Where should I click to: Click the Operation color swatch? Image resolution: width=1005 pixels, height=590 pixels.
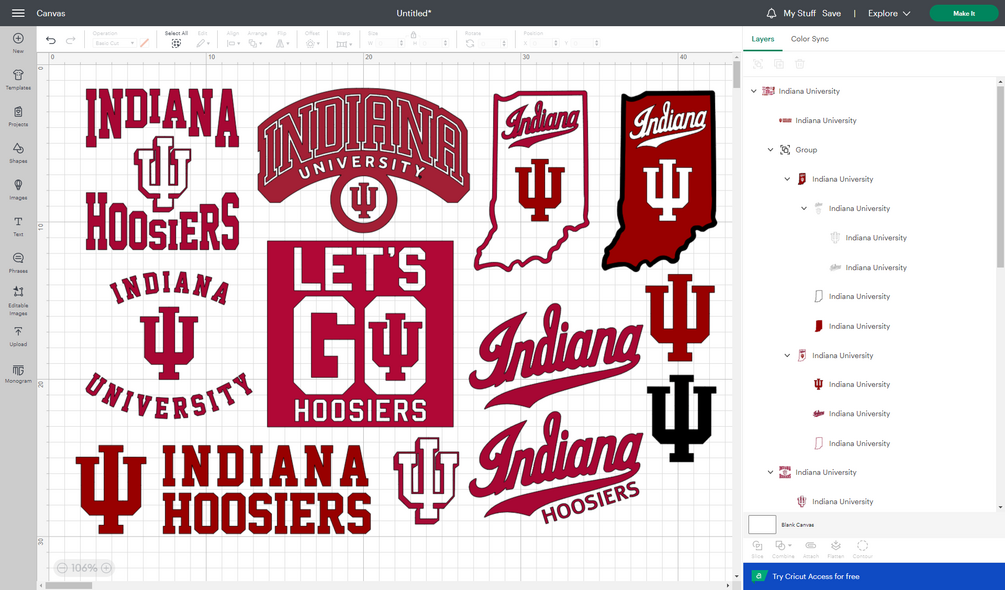(145, 43)
